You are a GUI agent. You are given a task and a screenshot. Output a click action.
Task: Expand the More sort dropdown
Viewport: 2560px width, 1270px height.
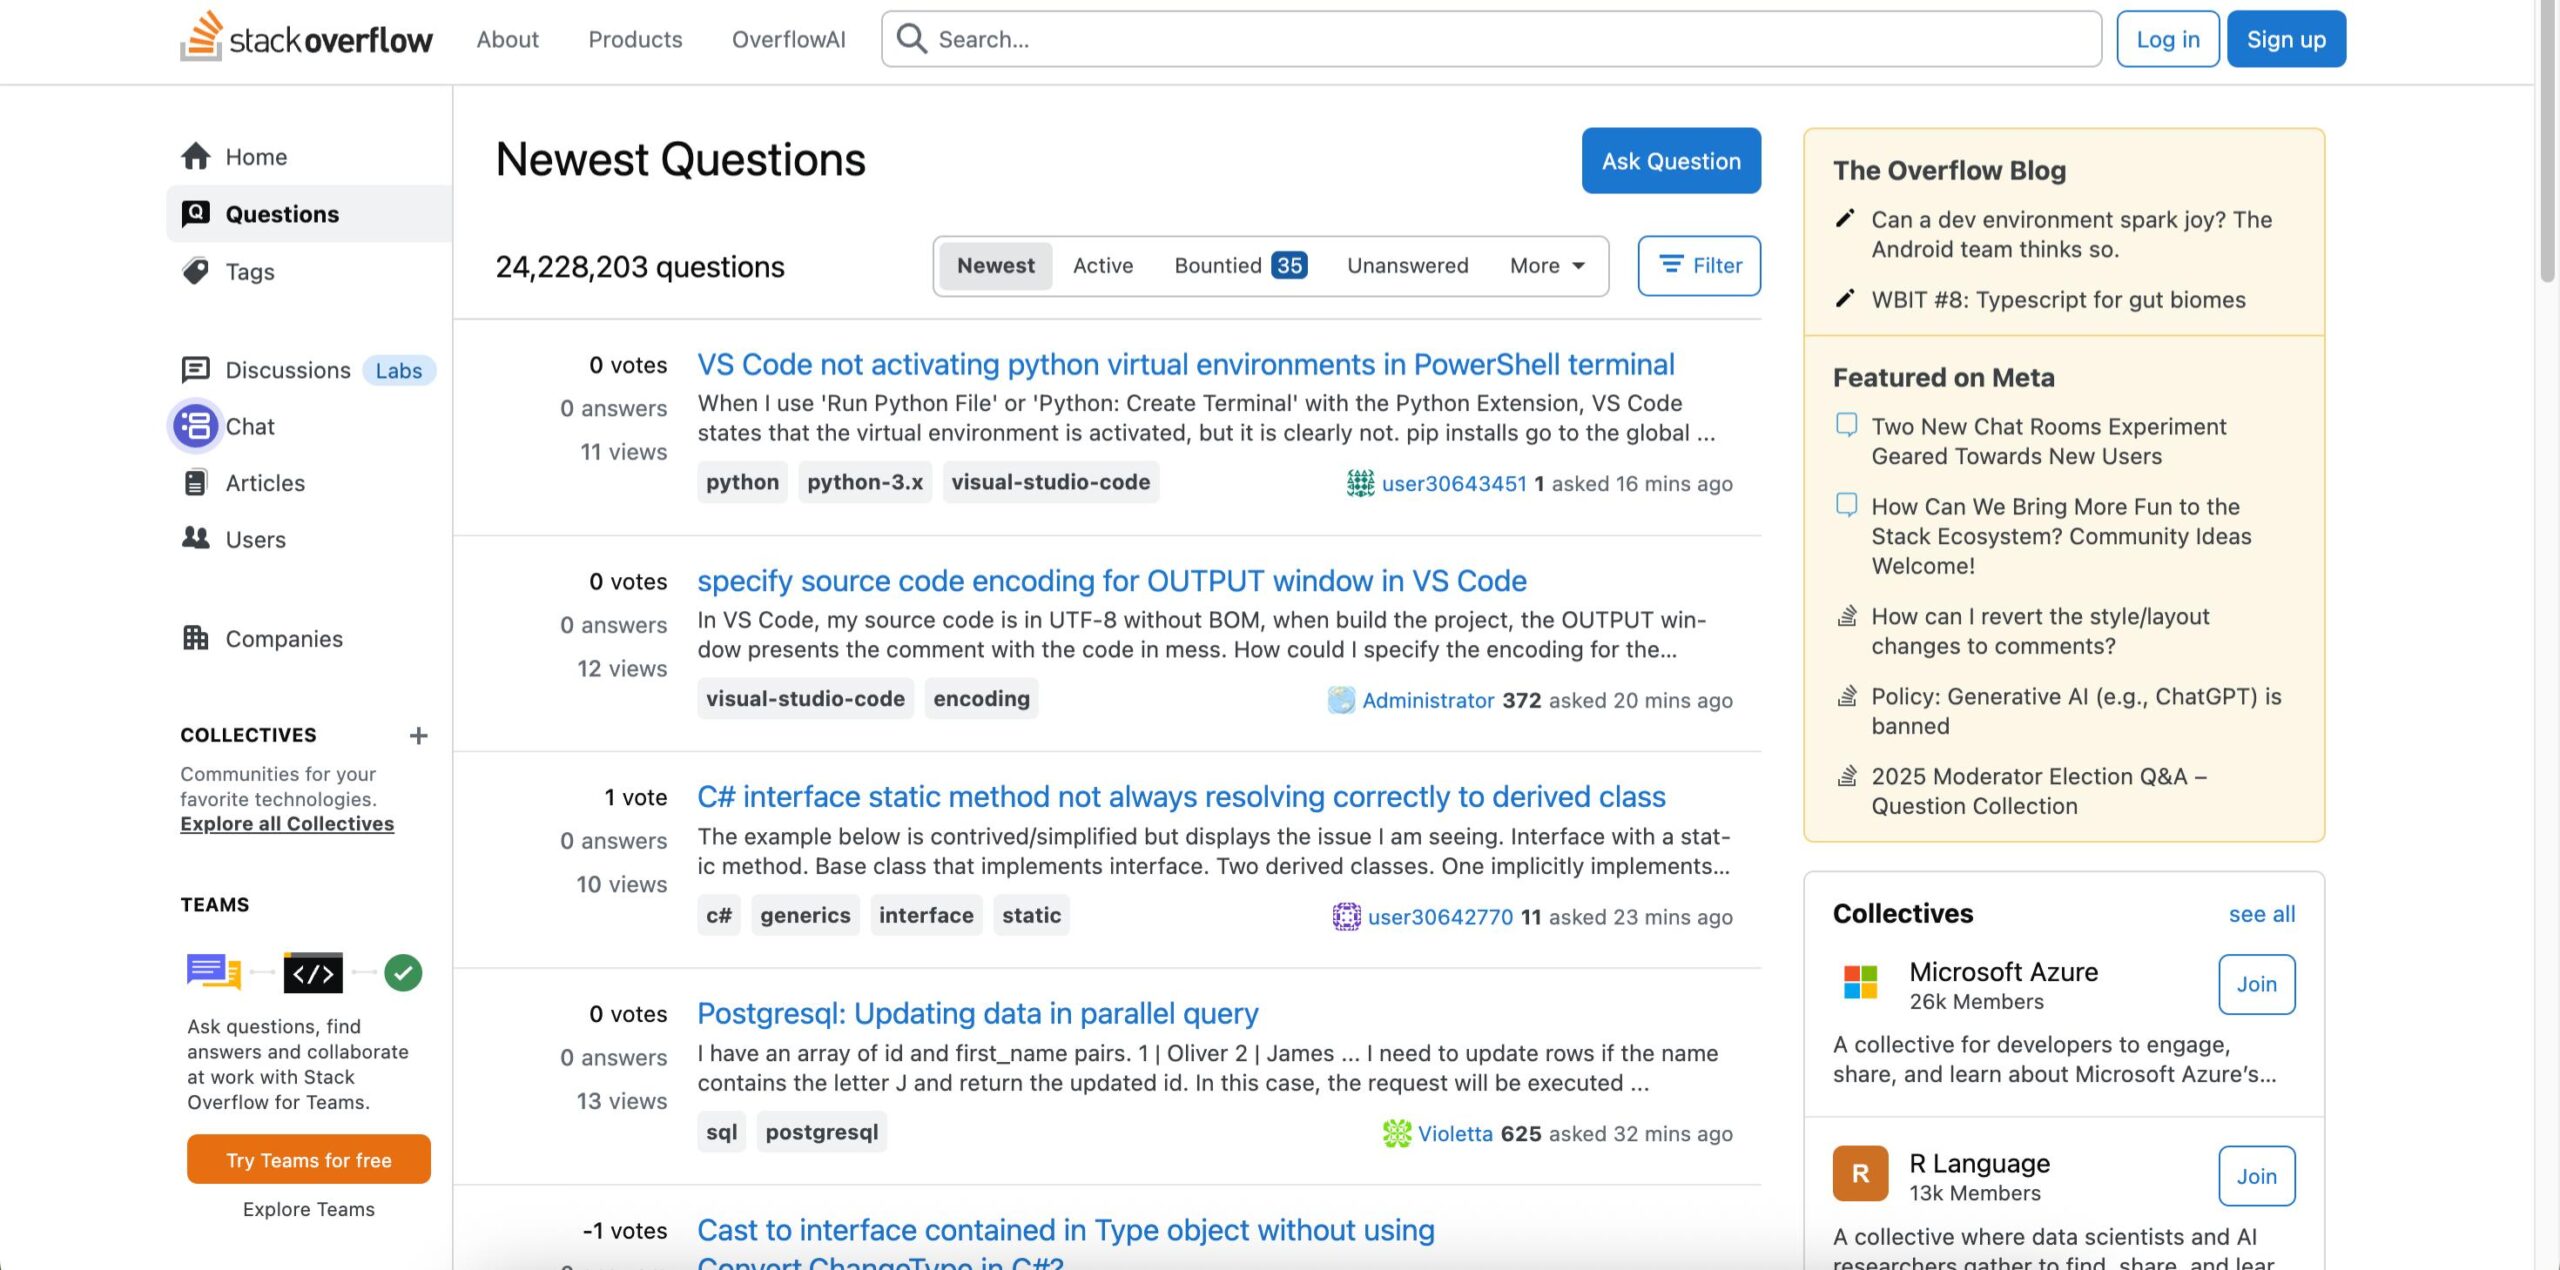pos(1547,265)
